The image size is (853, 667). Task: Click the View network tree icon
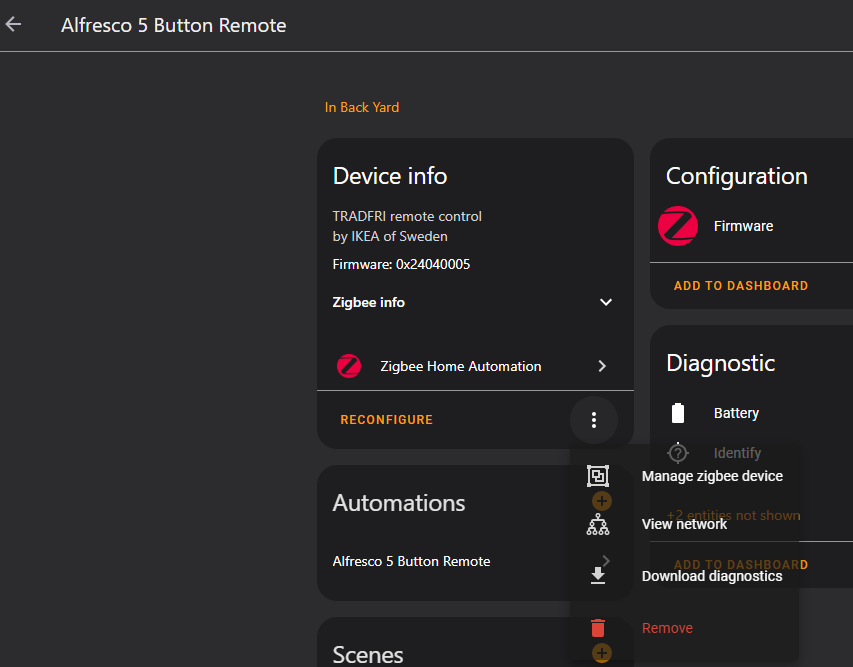point(598,524)
